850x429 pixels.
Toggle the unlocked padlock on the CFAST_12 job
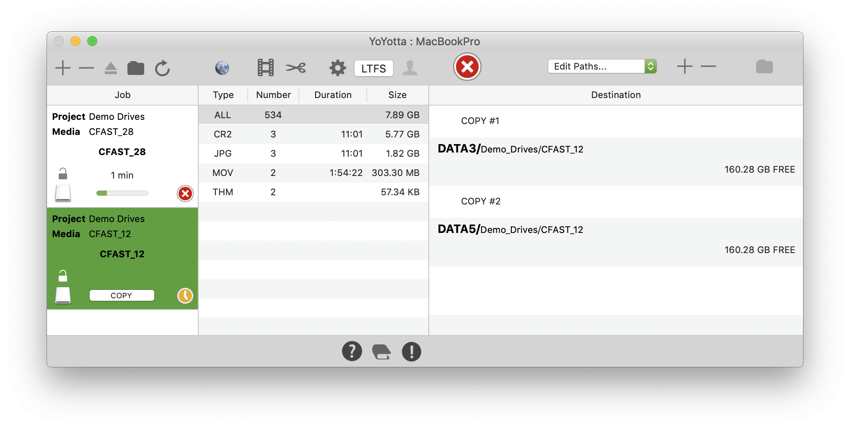point(63,276)
